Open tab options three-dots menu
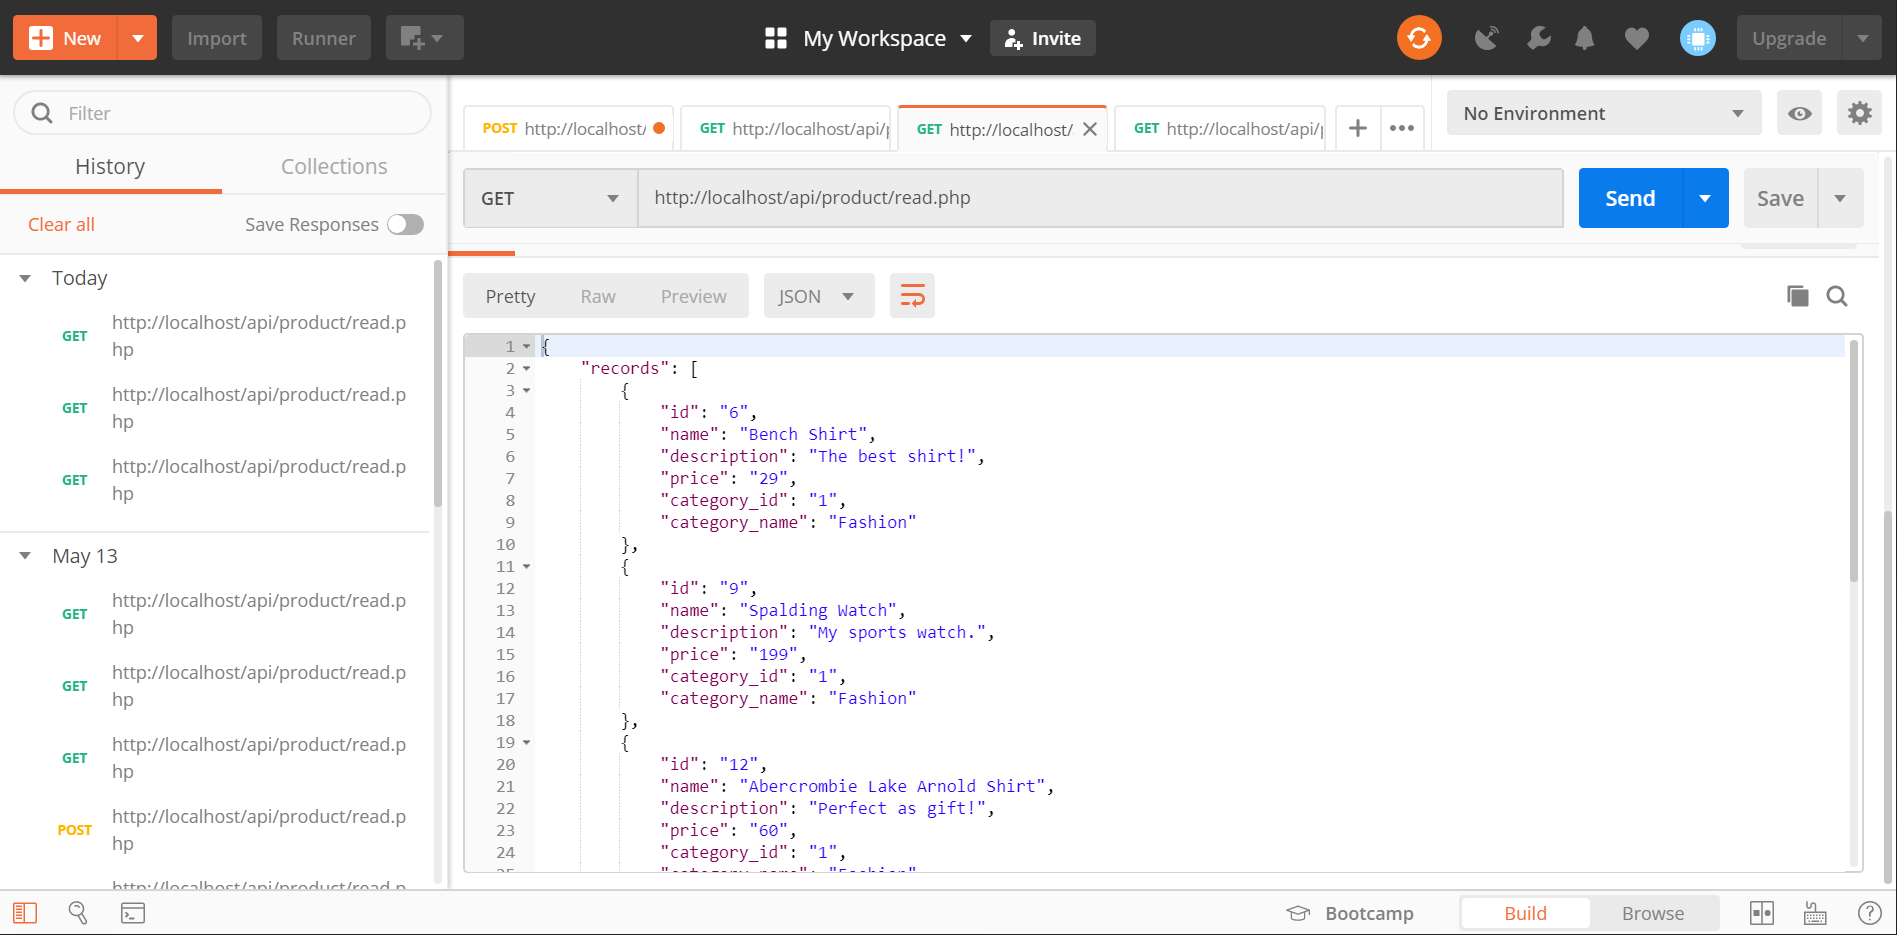The width and height of the screenshot is (1897, 935). click(x=1402, y=128)
